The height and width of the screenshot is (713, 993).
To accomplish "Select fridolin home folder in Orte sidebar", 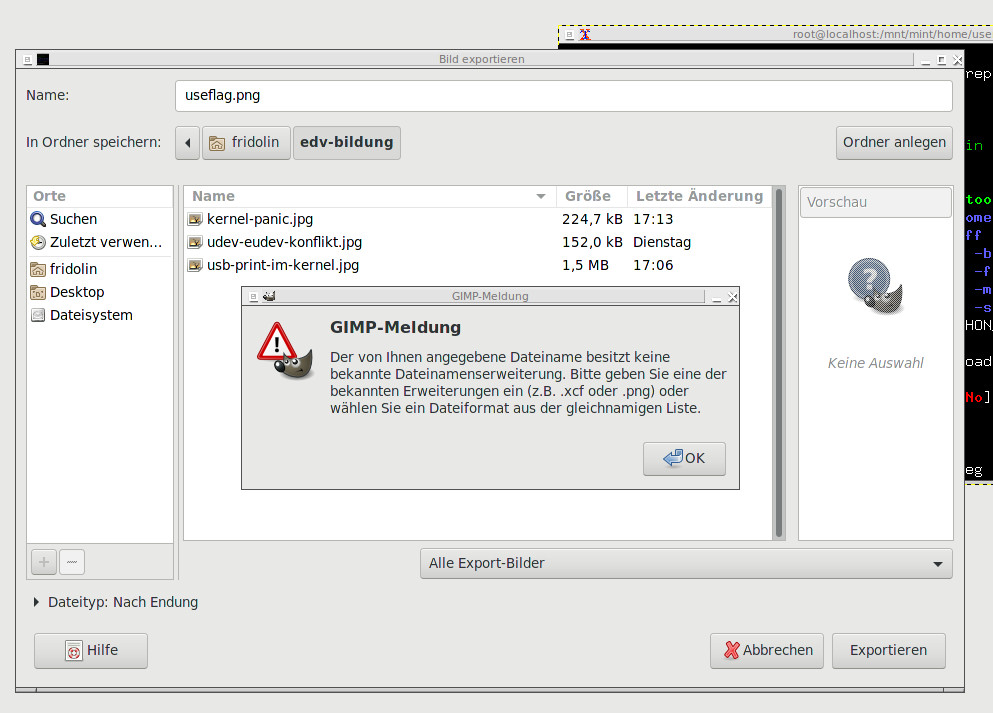I will pos(100,269).
